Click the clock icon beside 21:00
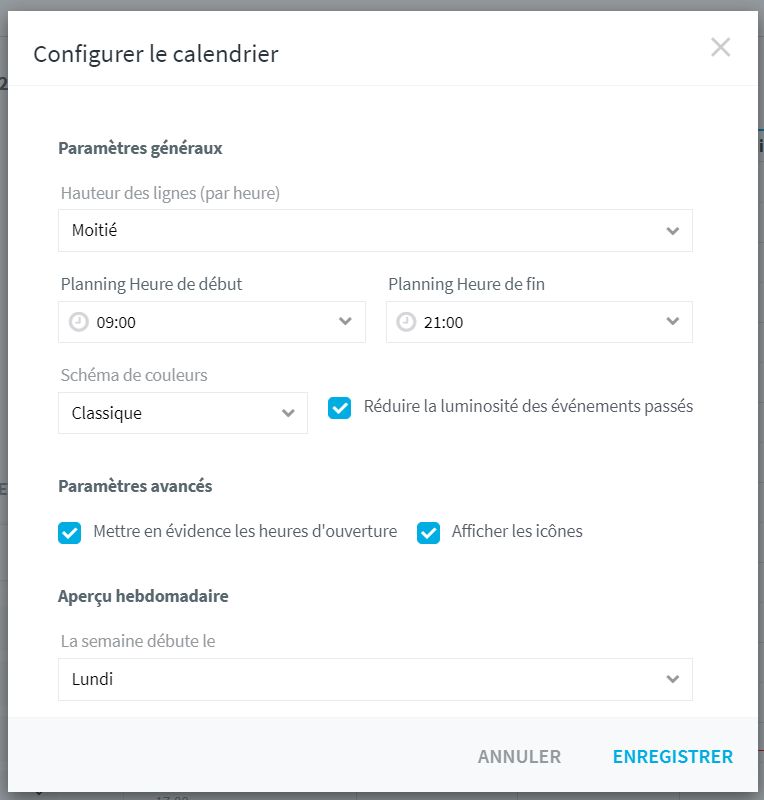This screenshot has width=764, height=800. [x=406, y=322]
